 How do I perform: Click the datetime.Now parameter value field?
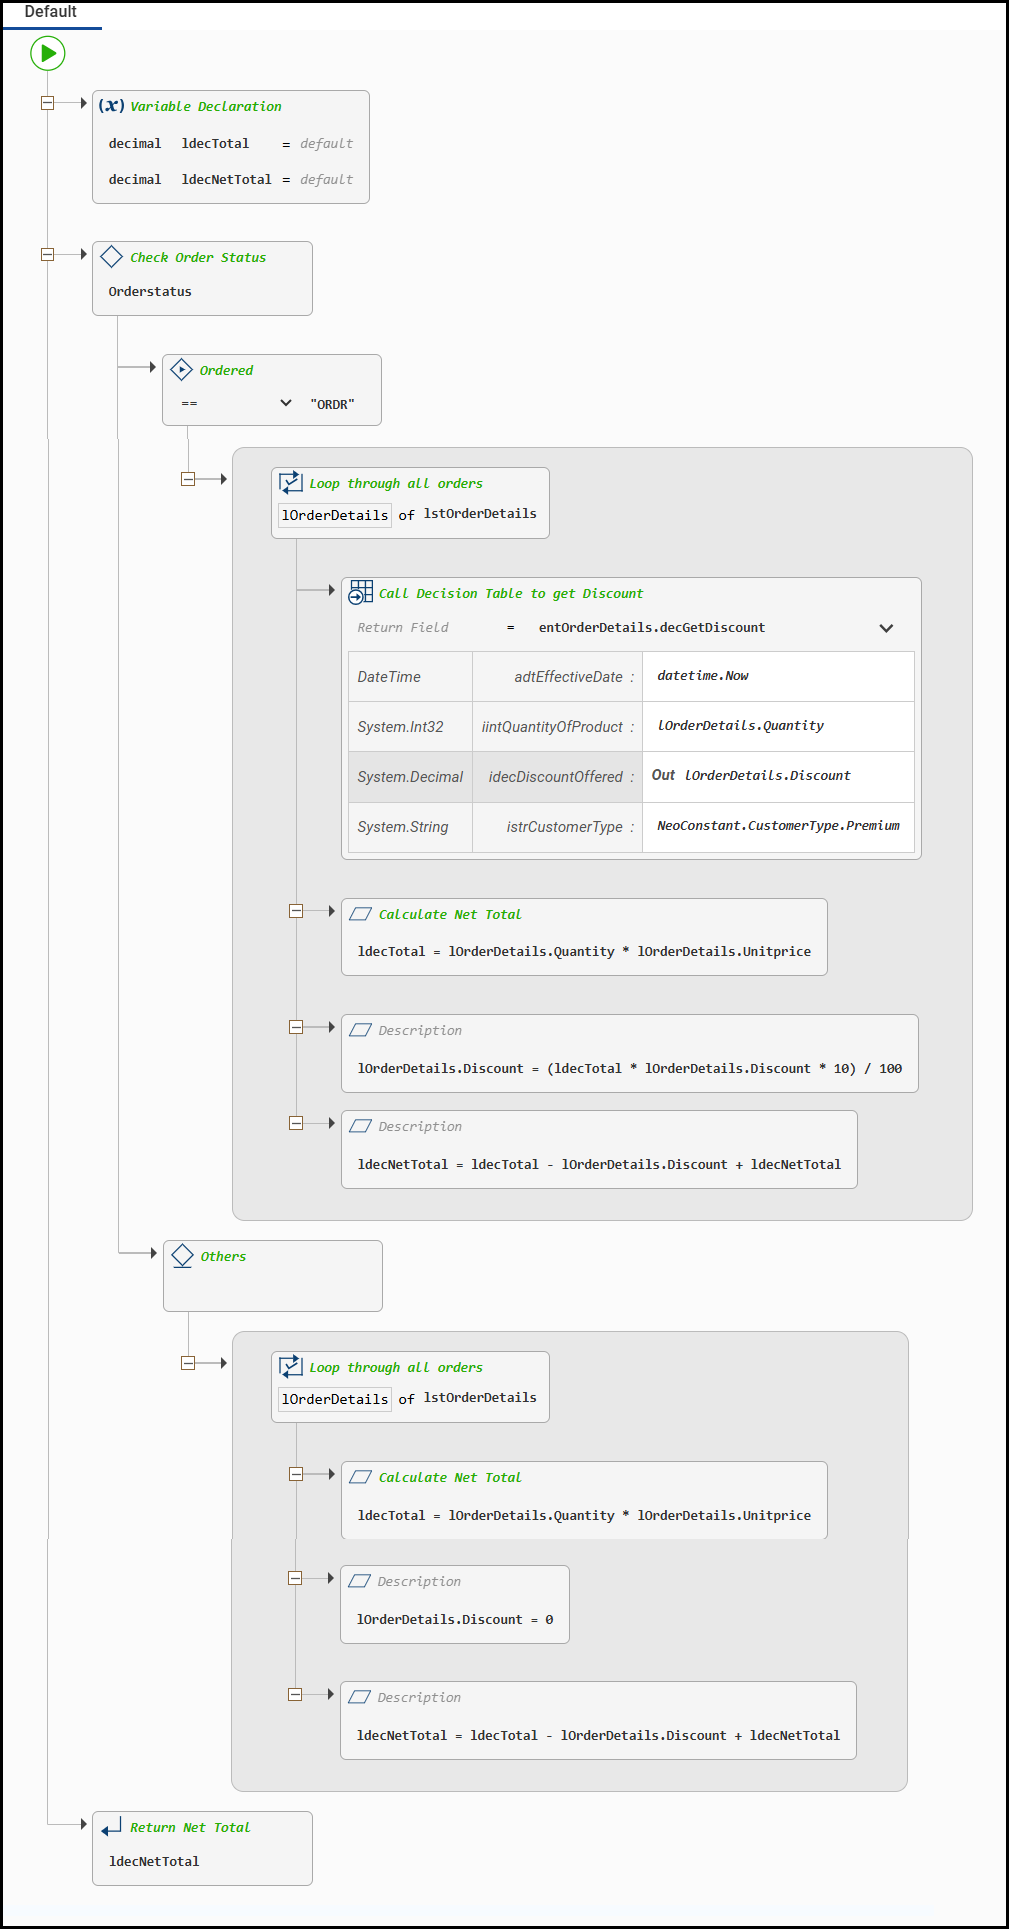(778, 676)
